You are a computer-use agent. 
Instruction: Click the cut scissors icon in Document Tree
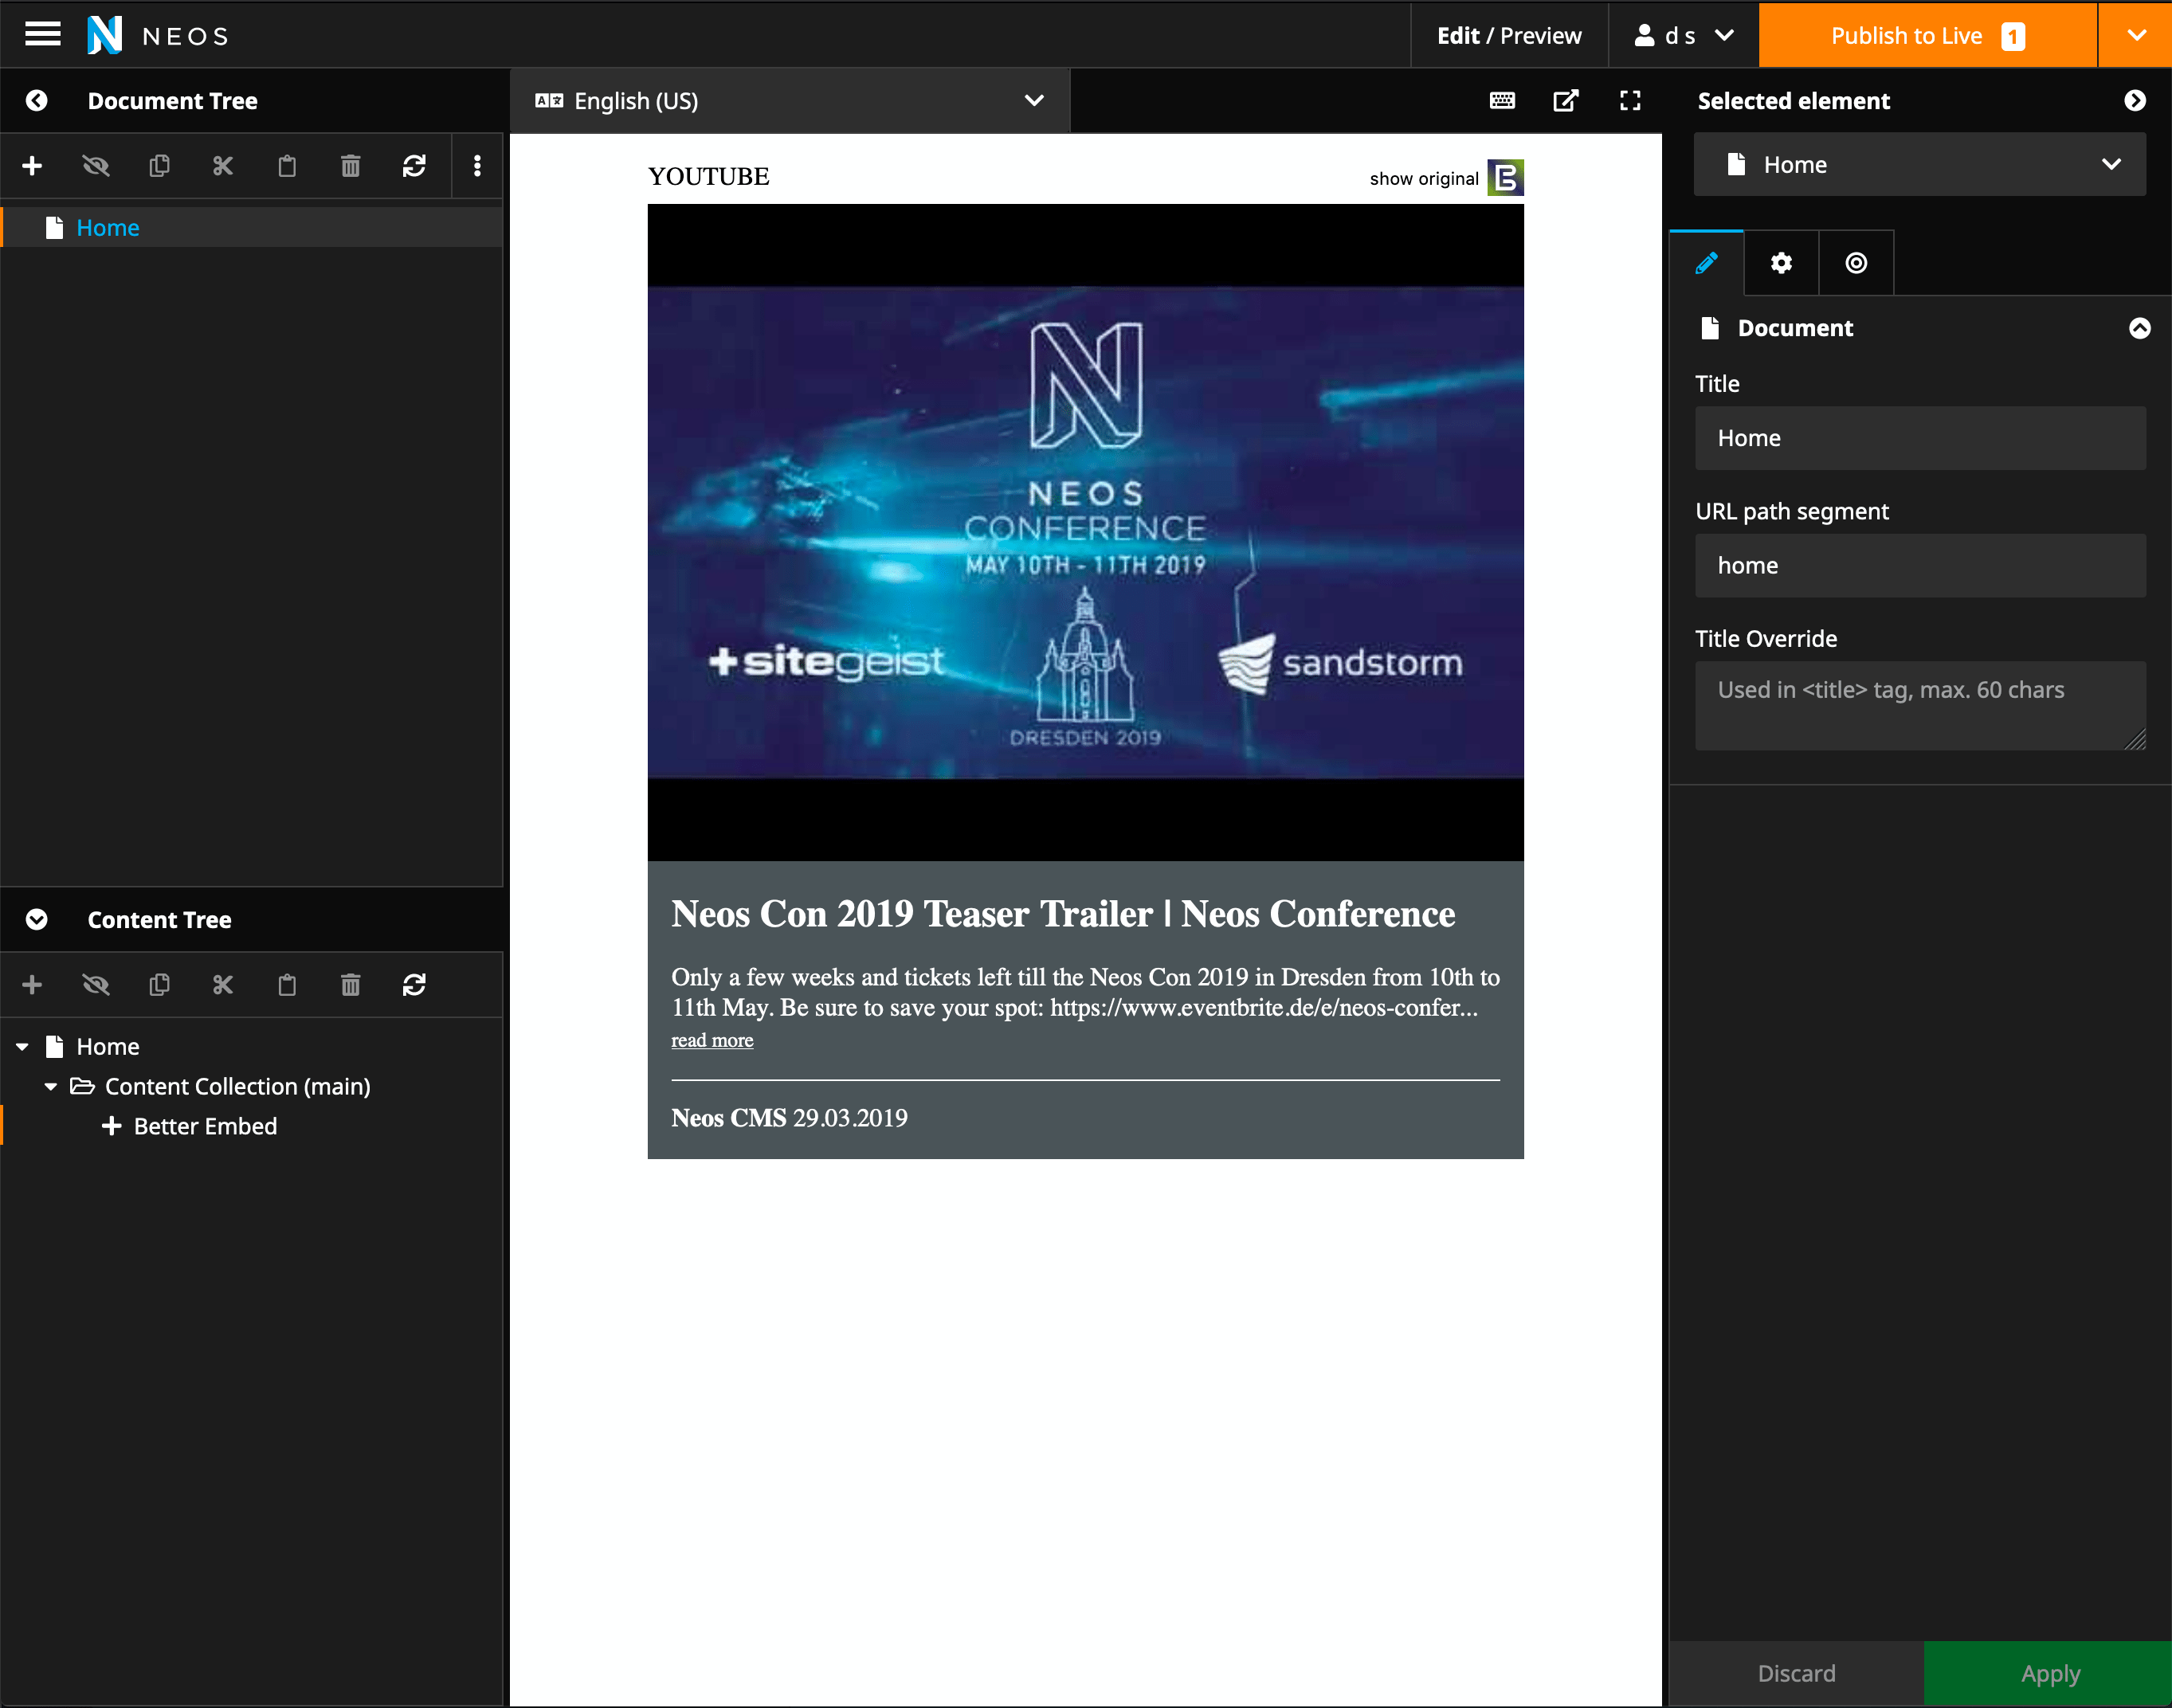click(x=223, y=166)
